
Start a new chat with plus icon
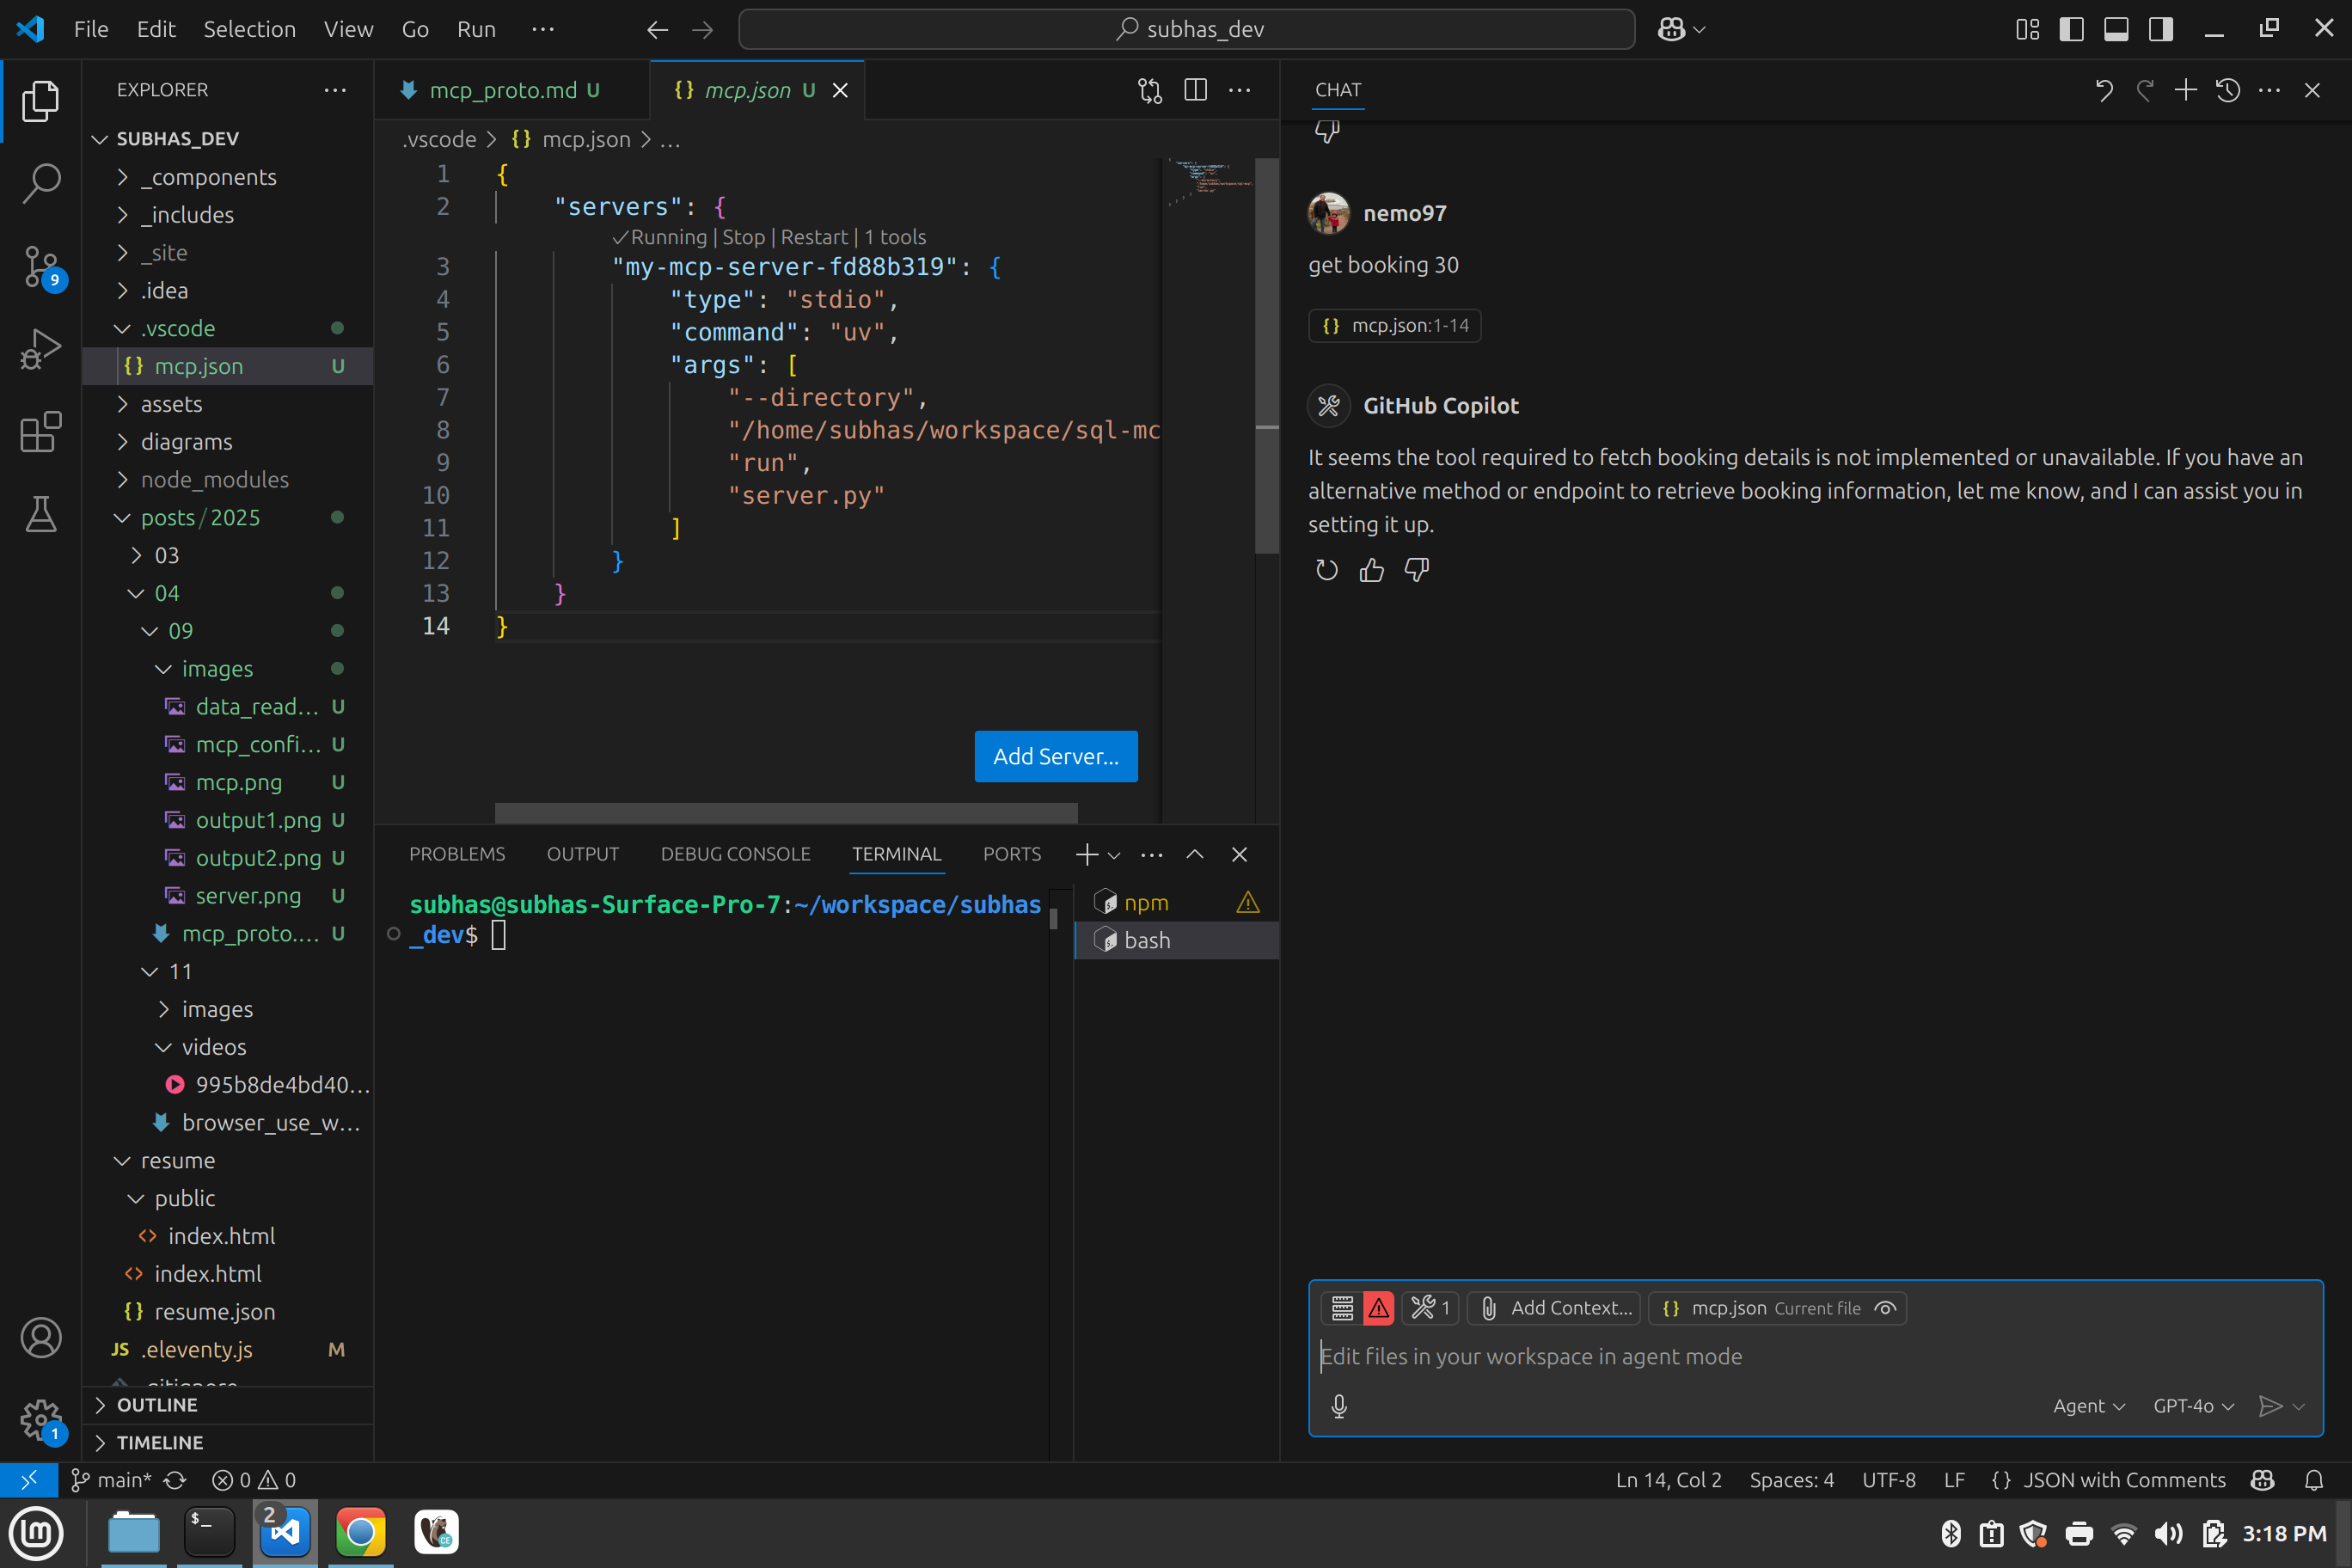(x=2186, y=90)
